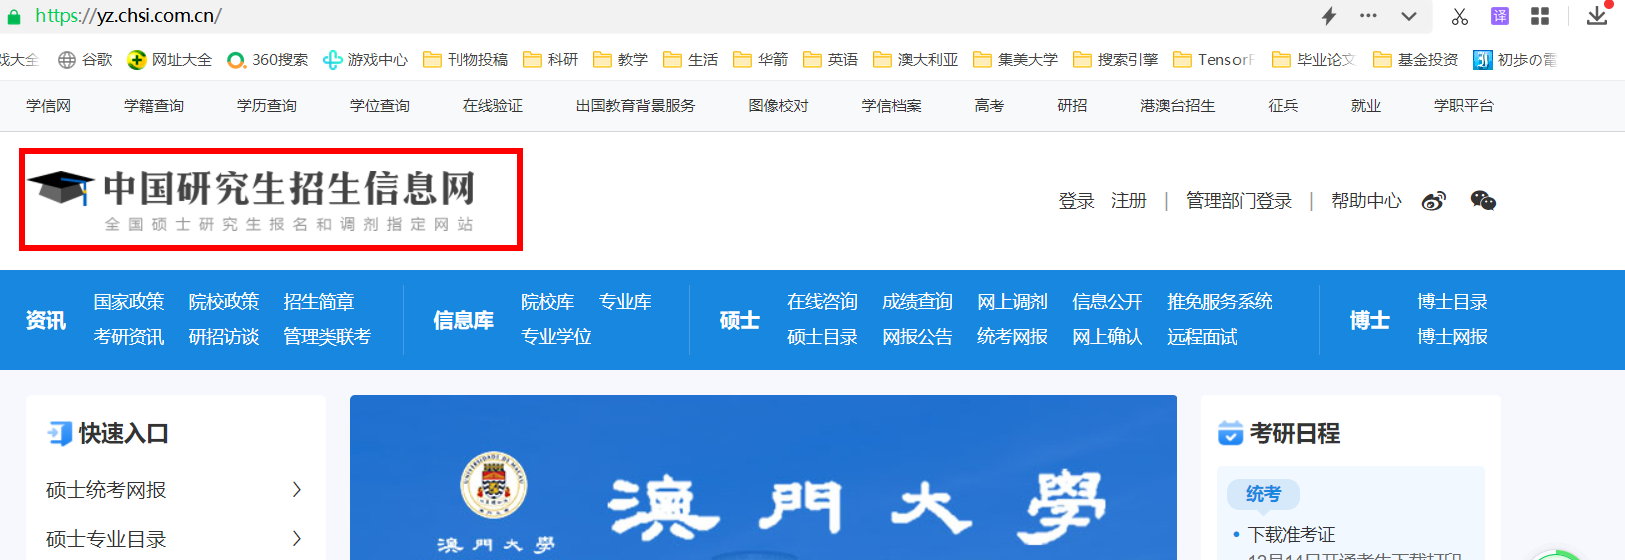This screenshot has width=1625, height=560.
Task: Click the Weibo icon in header
Action: tap(1433, 201)
